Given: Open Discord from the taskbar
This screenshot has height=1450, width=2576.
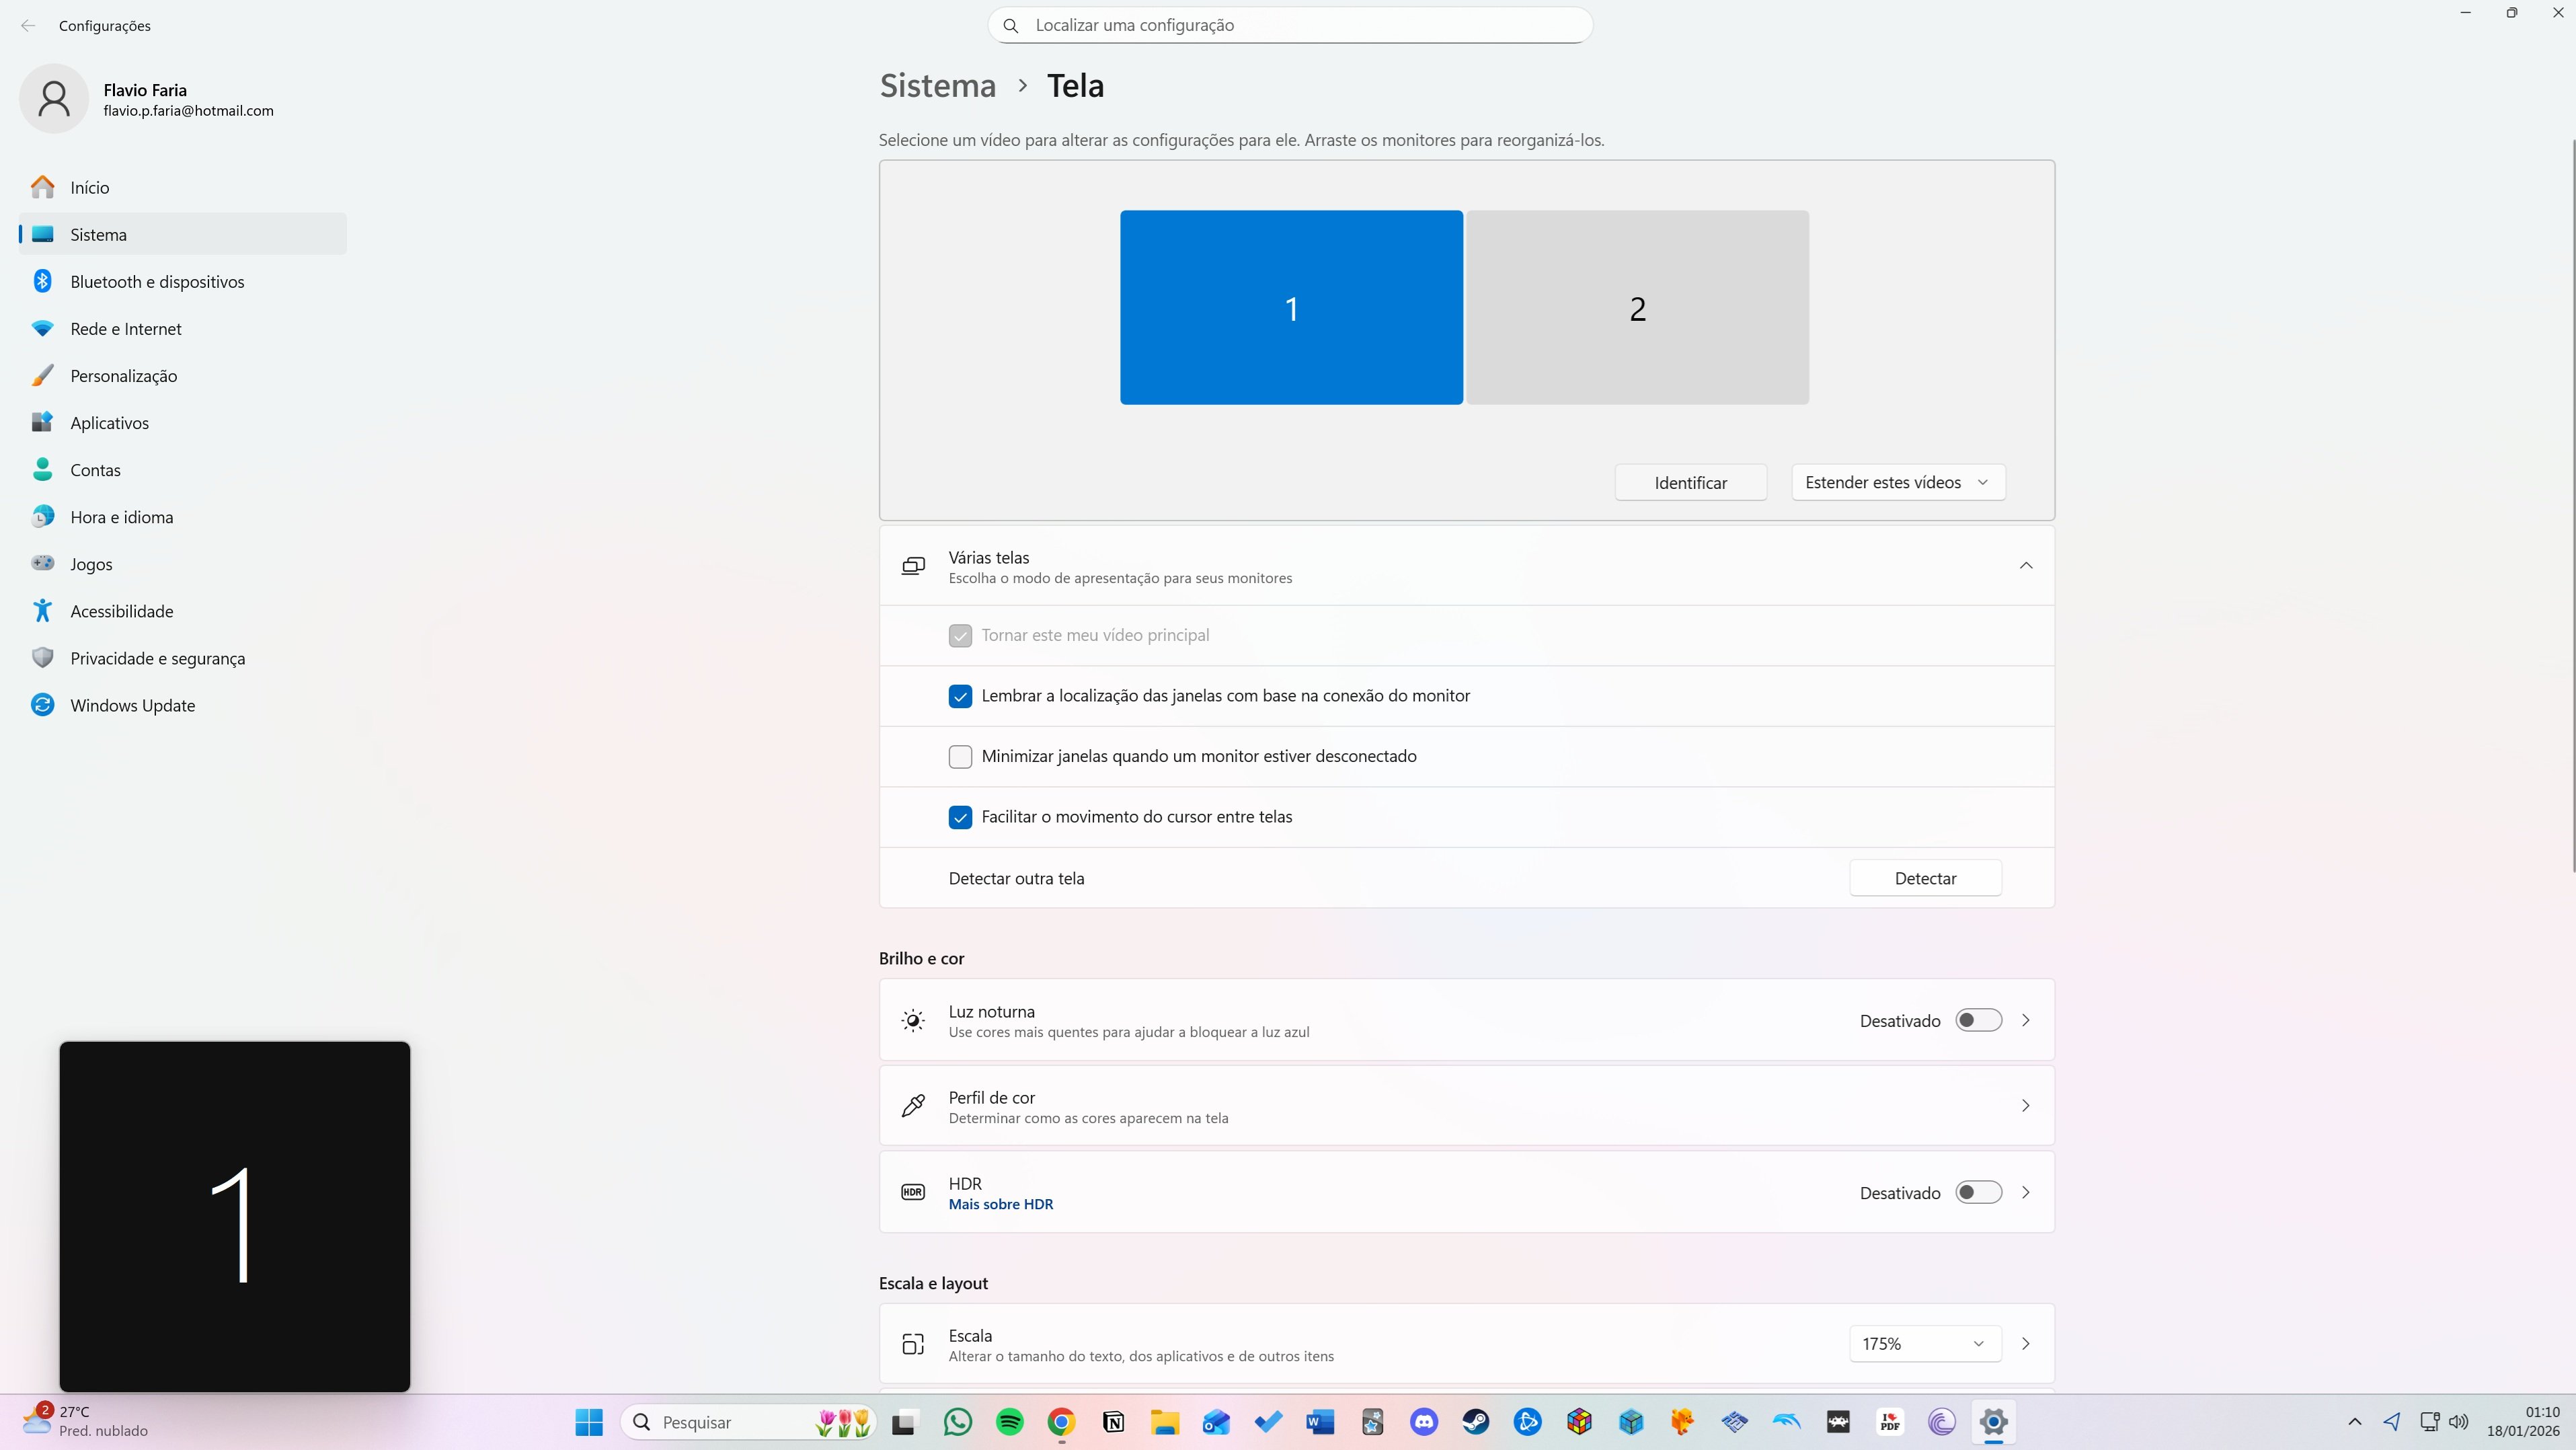Looking at the screenshot, I should pyautogui.click(x=1424, y=1421).
